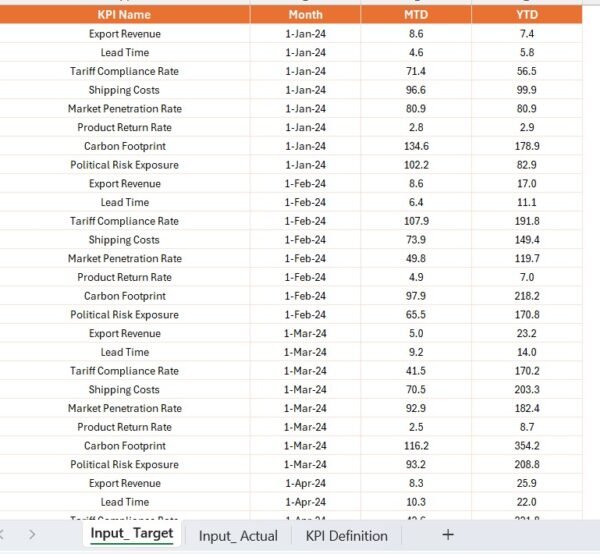Select Shipping Costs cell for 1-Jan-24
600x554 pixels.
coord(125,90)
